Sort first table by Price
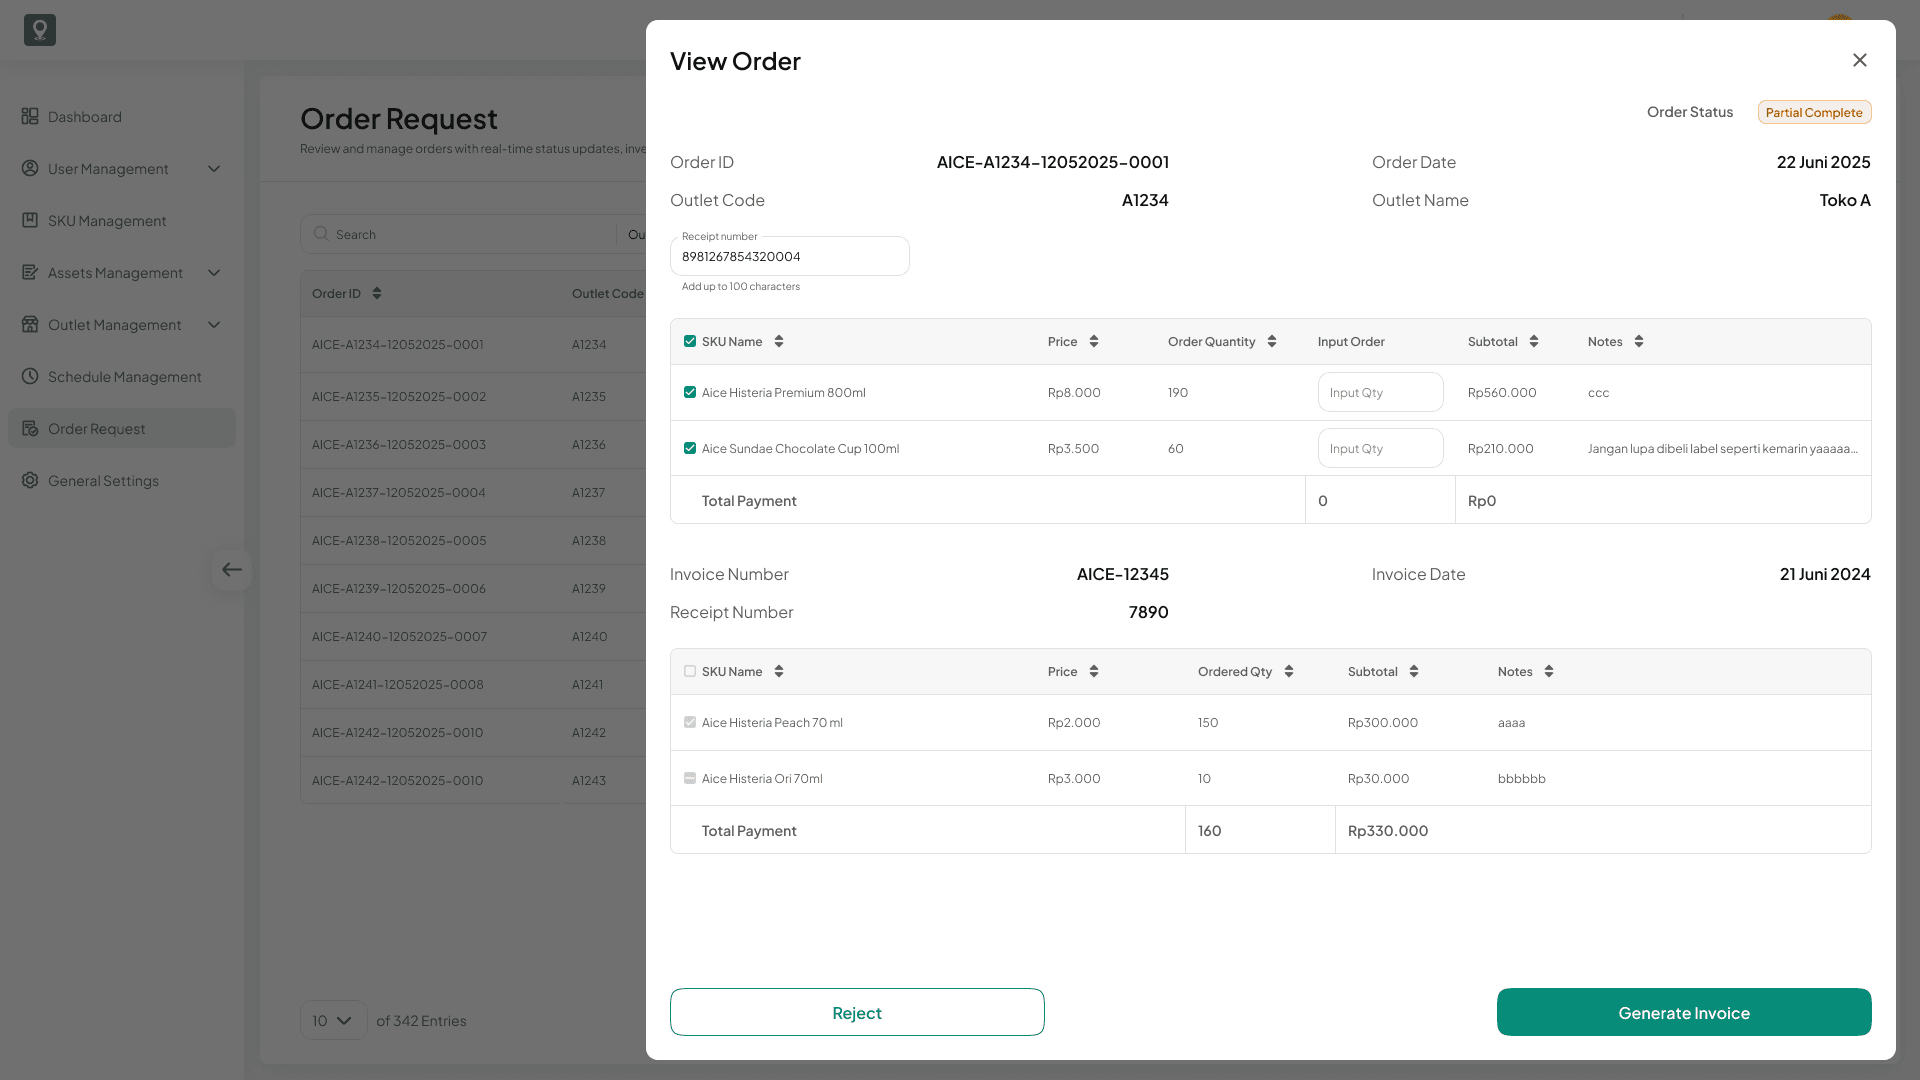 [1094, 341]
